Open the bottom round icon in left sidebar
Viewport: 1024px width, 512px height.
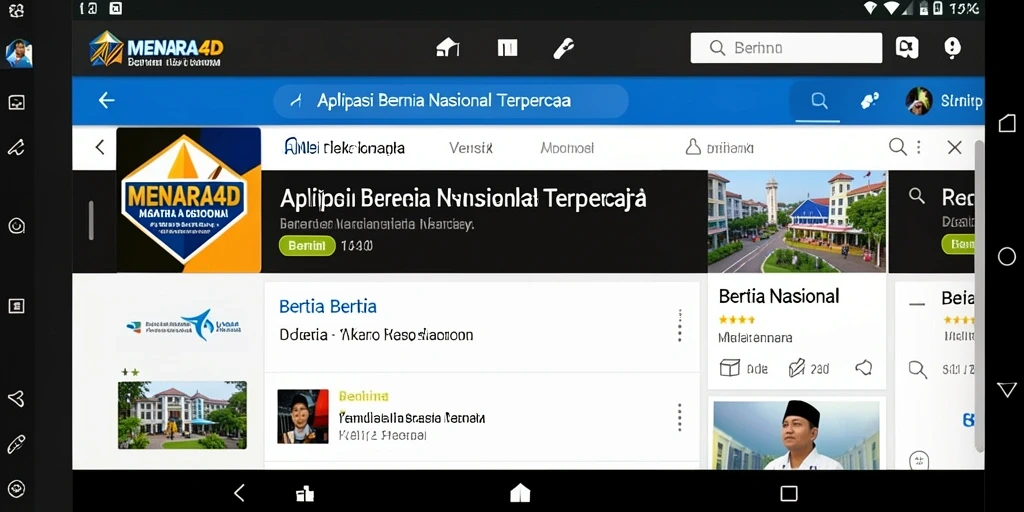16,488
